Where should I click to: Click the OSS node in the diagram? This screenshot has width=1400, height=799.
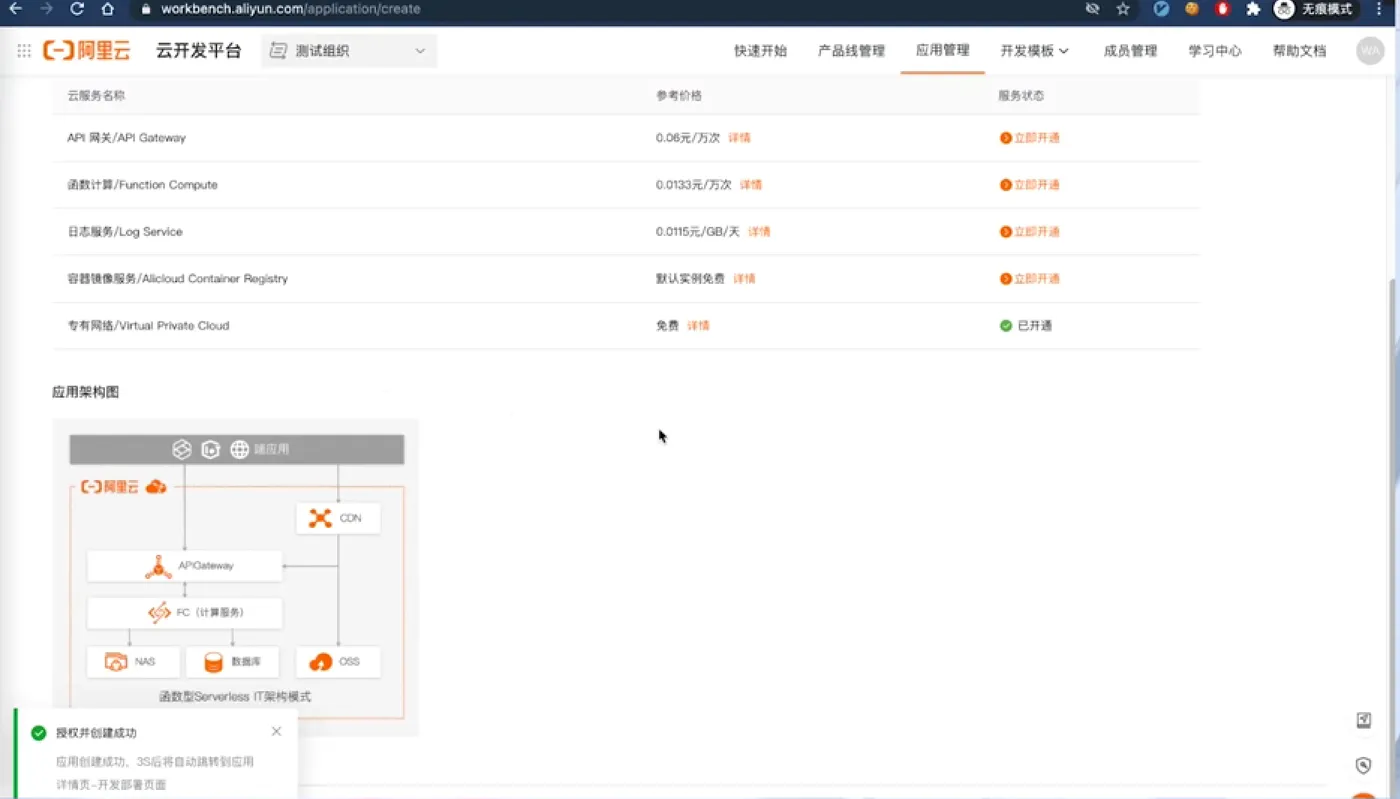[x=338, y=662]
